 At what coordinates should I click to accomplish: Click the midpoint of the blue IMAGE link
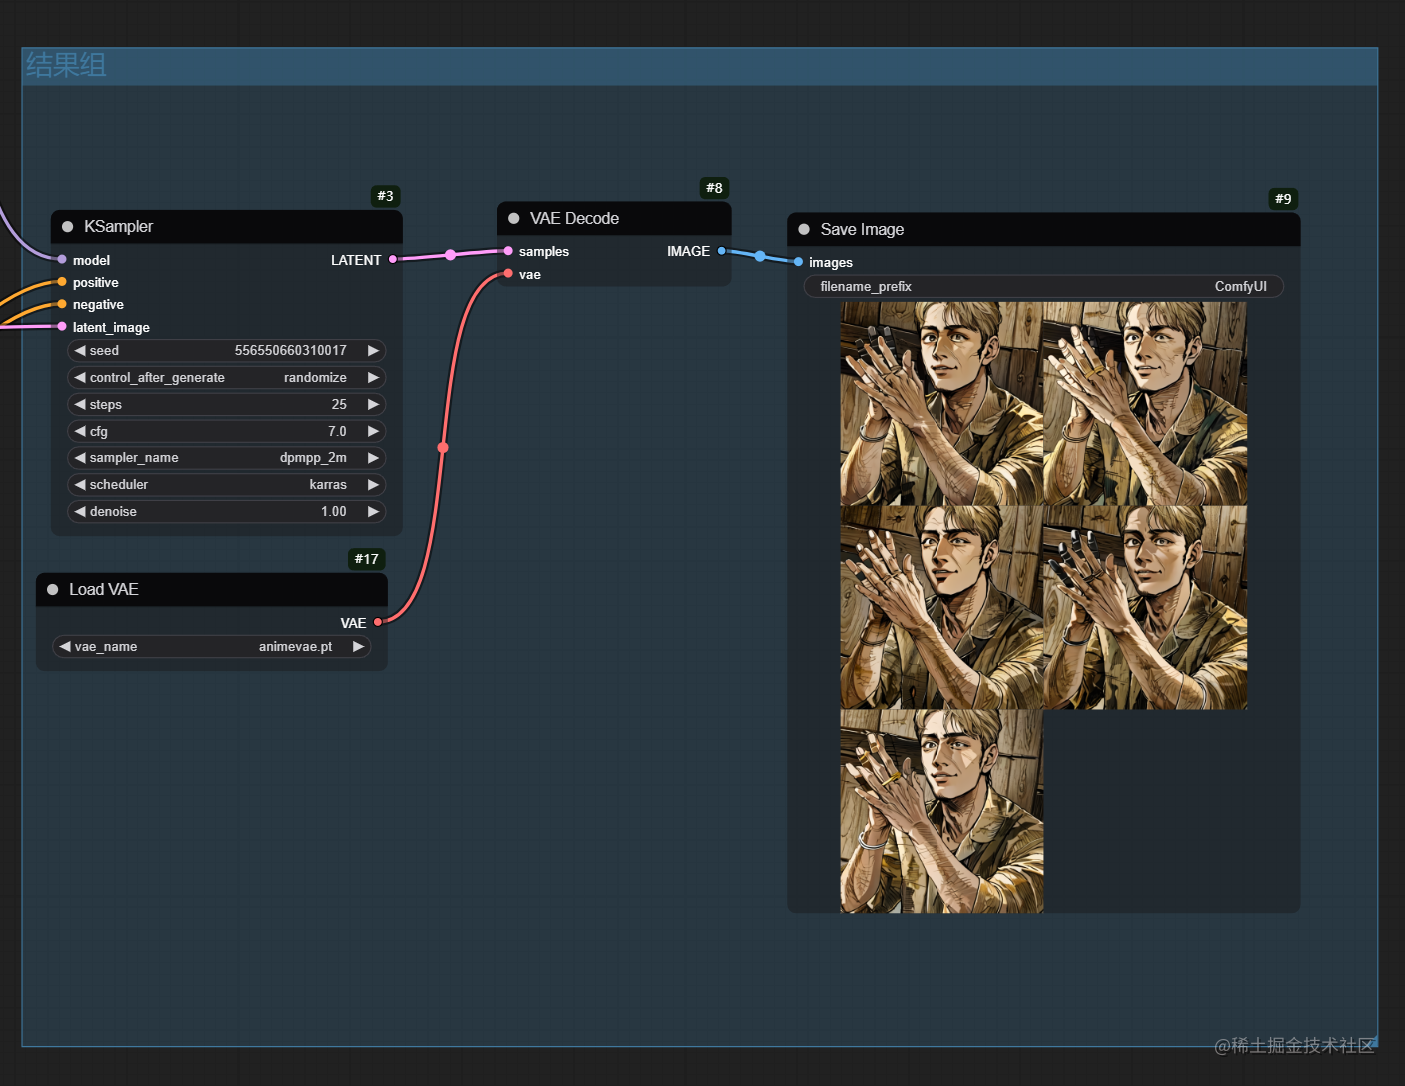tap(760, 257)
